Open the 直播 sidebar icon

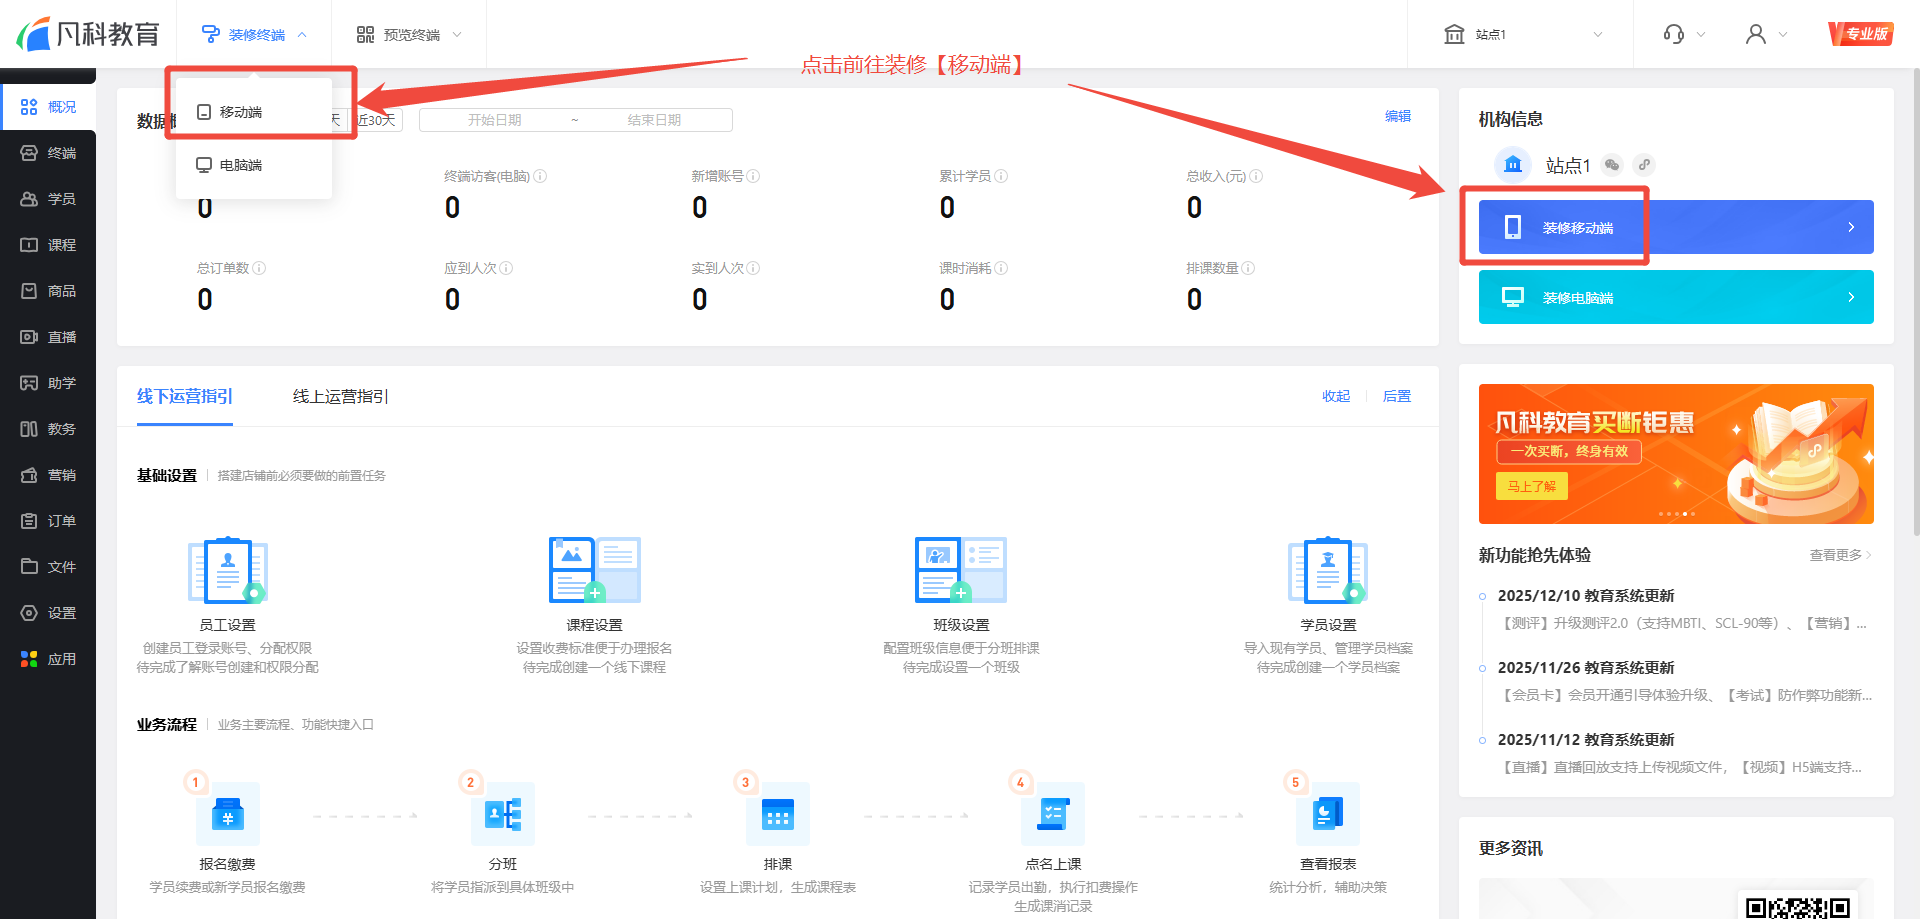tap(30, 337)
